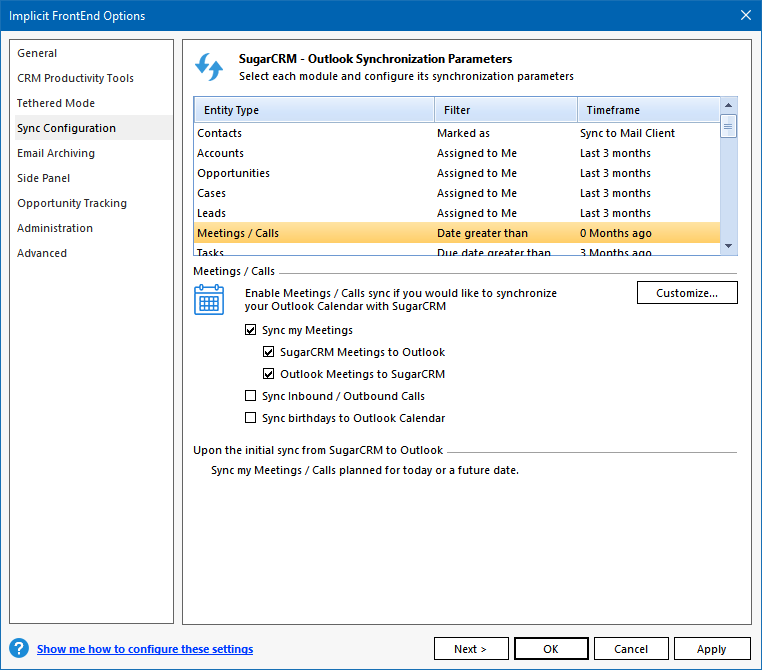
Task: Close the Implicit FrontEnd Options dialog
Action: click(745, 15)
